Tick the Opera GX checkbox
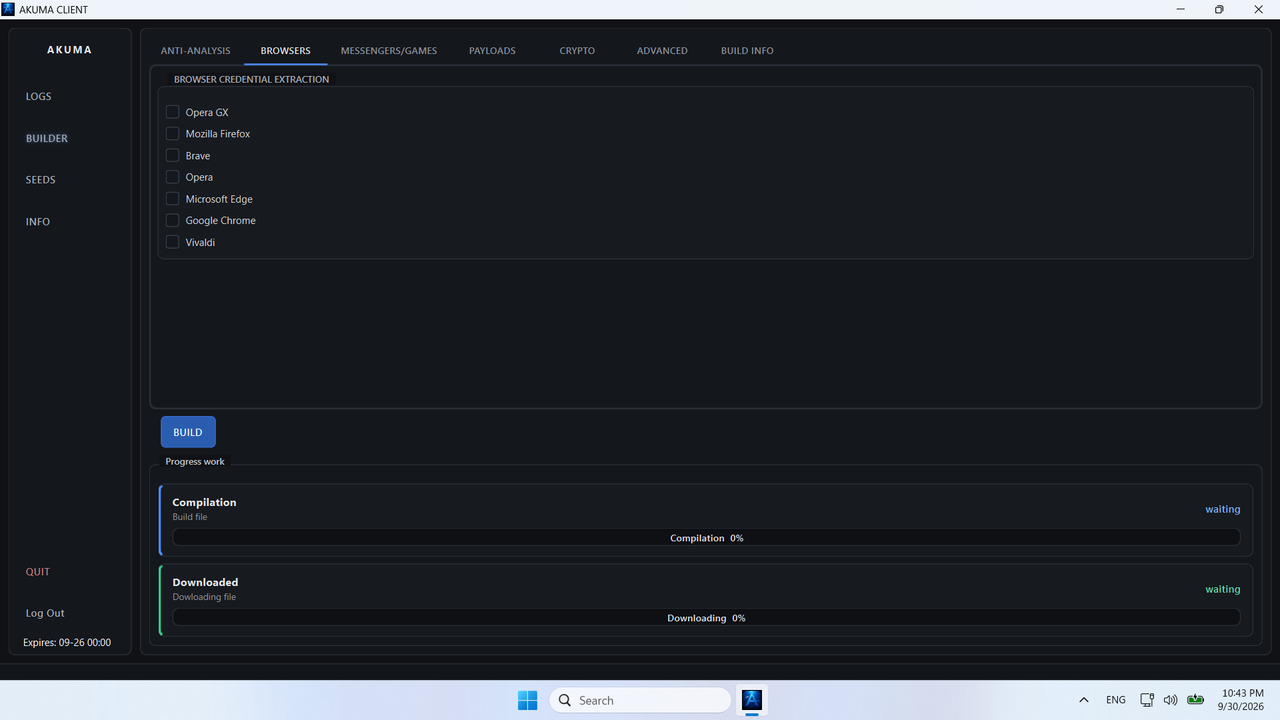1280x720 pixels. pos(172,112)
